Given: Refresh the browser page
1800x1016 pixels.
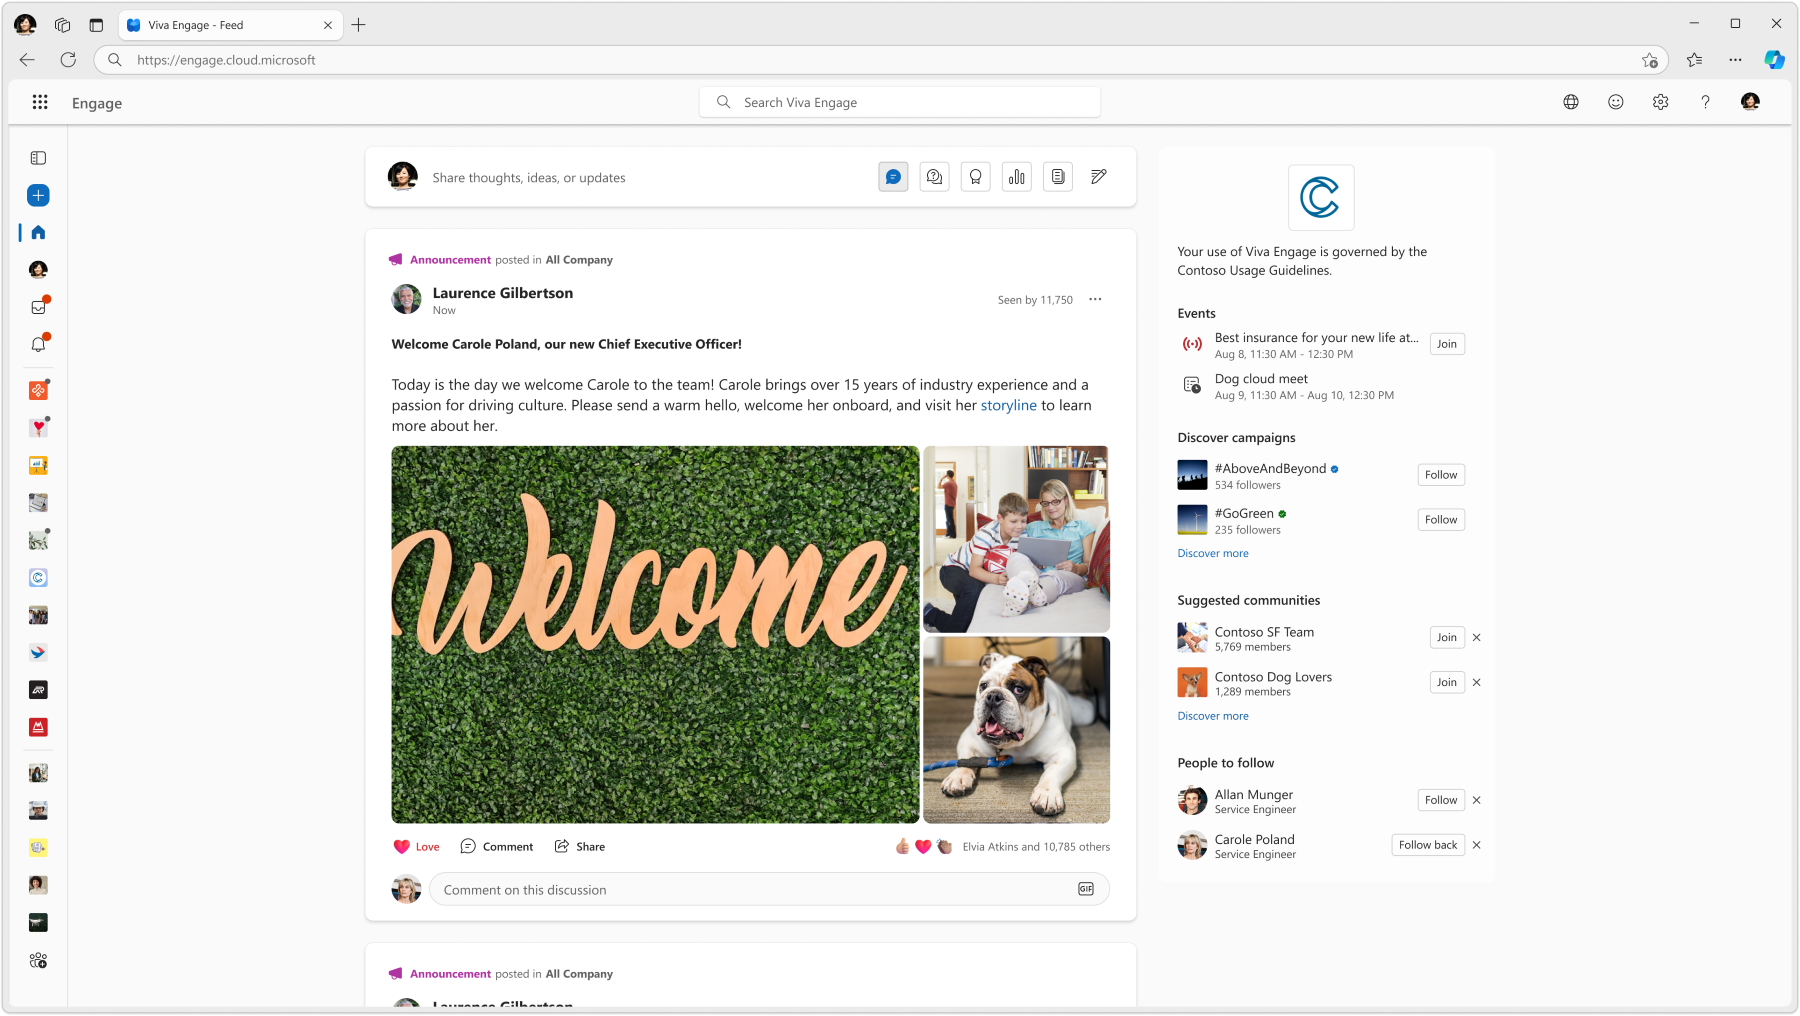Looking at the screenshot, I should point(68,60).
